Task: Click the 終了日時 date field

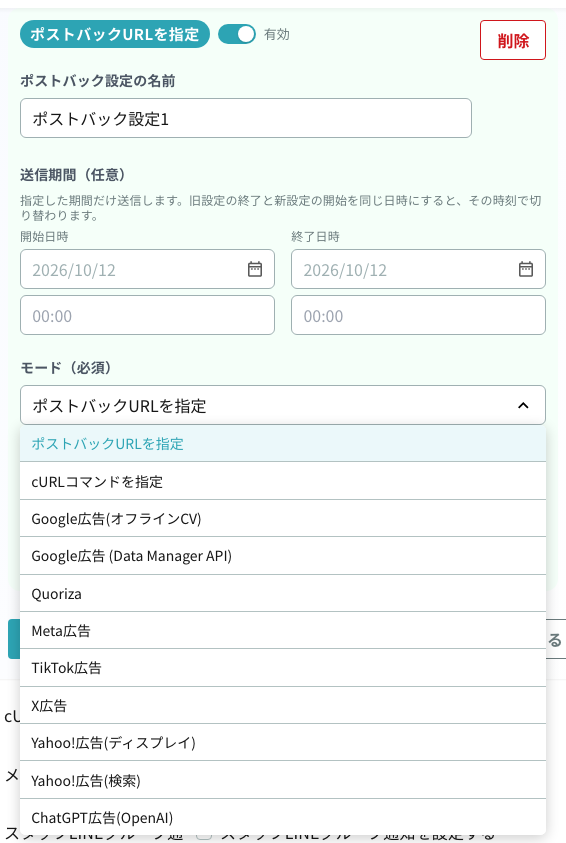Action: 418,269
